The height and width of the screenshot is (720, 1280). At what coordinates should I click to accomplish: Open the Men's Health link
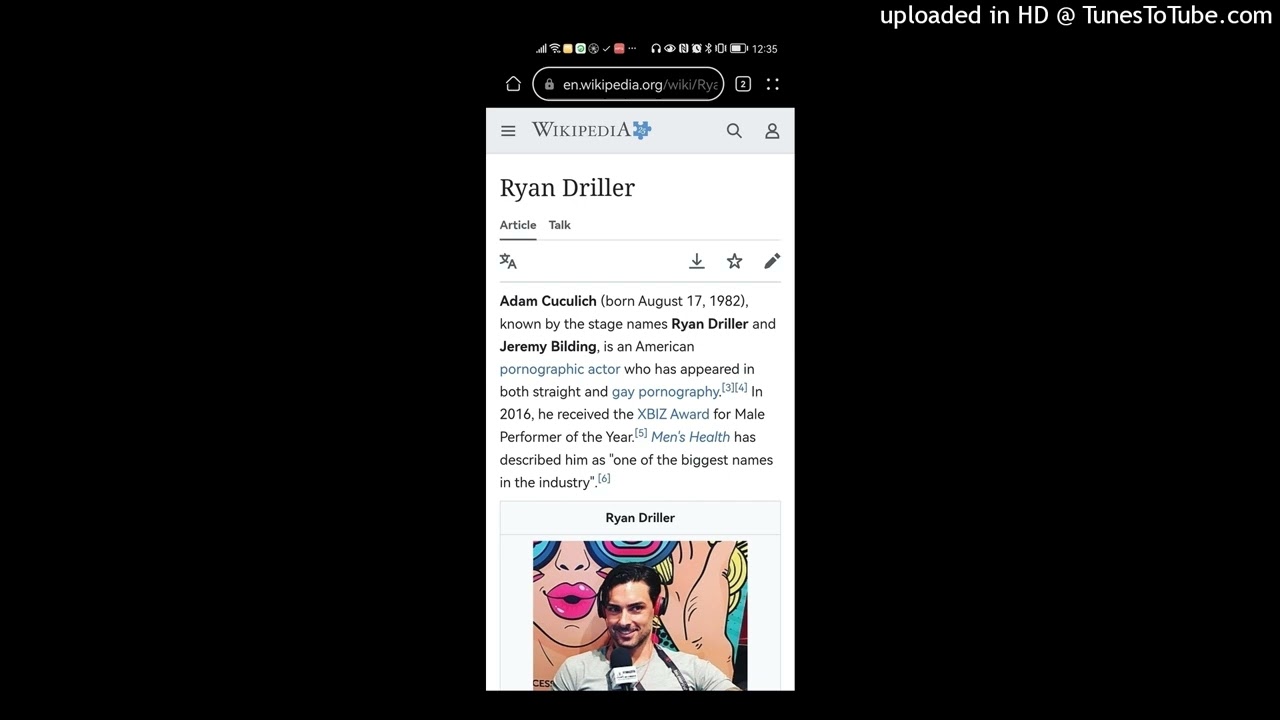click(690, 437)
